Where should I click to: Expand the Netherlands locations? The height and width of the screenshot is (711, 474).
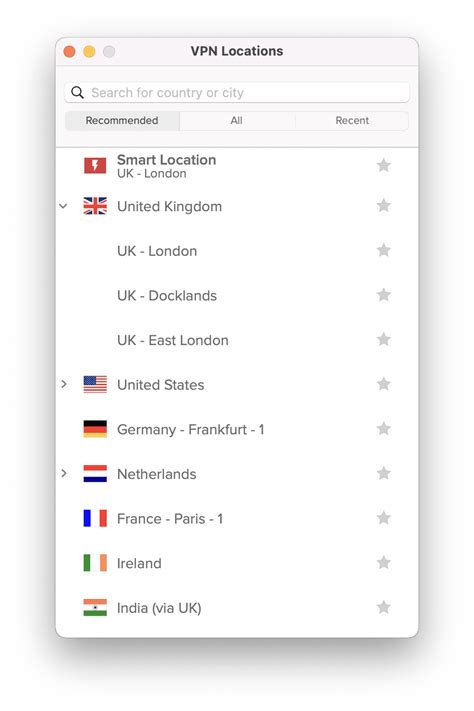tap(64, 473)
